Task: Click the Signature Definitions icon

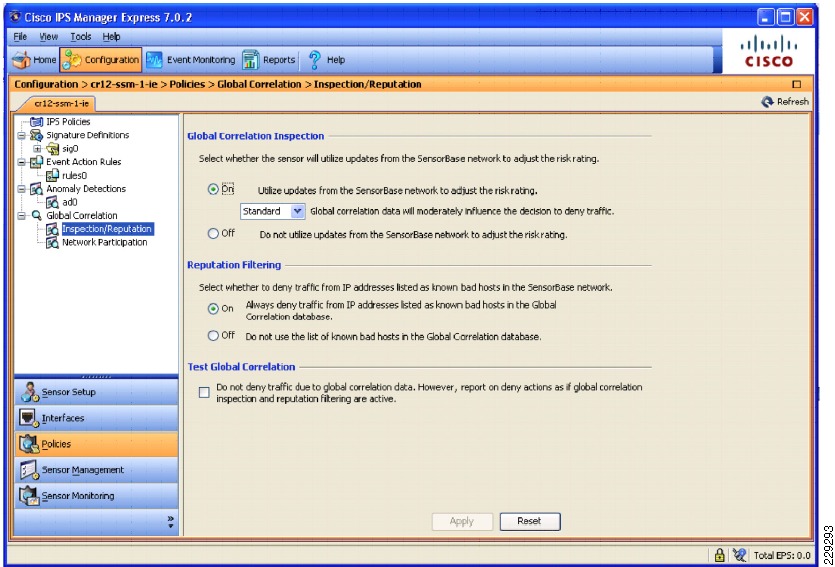Action: (36, 135)
